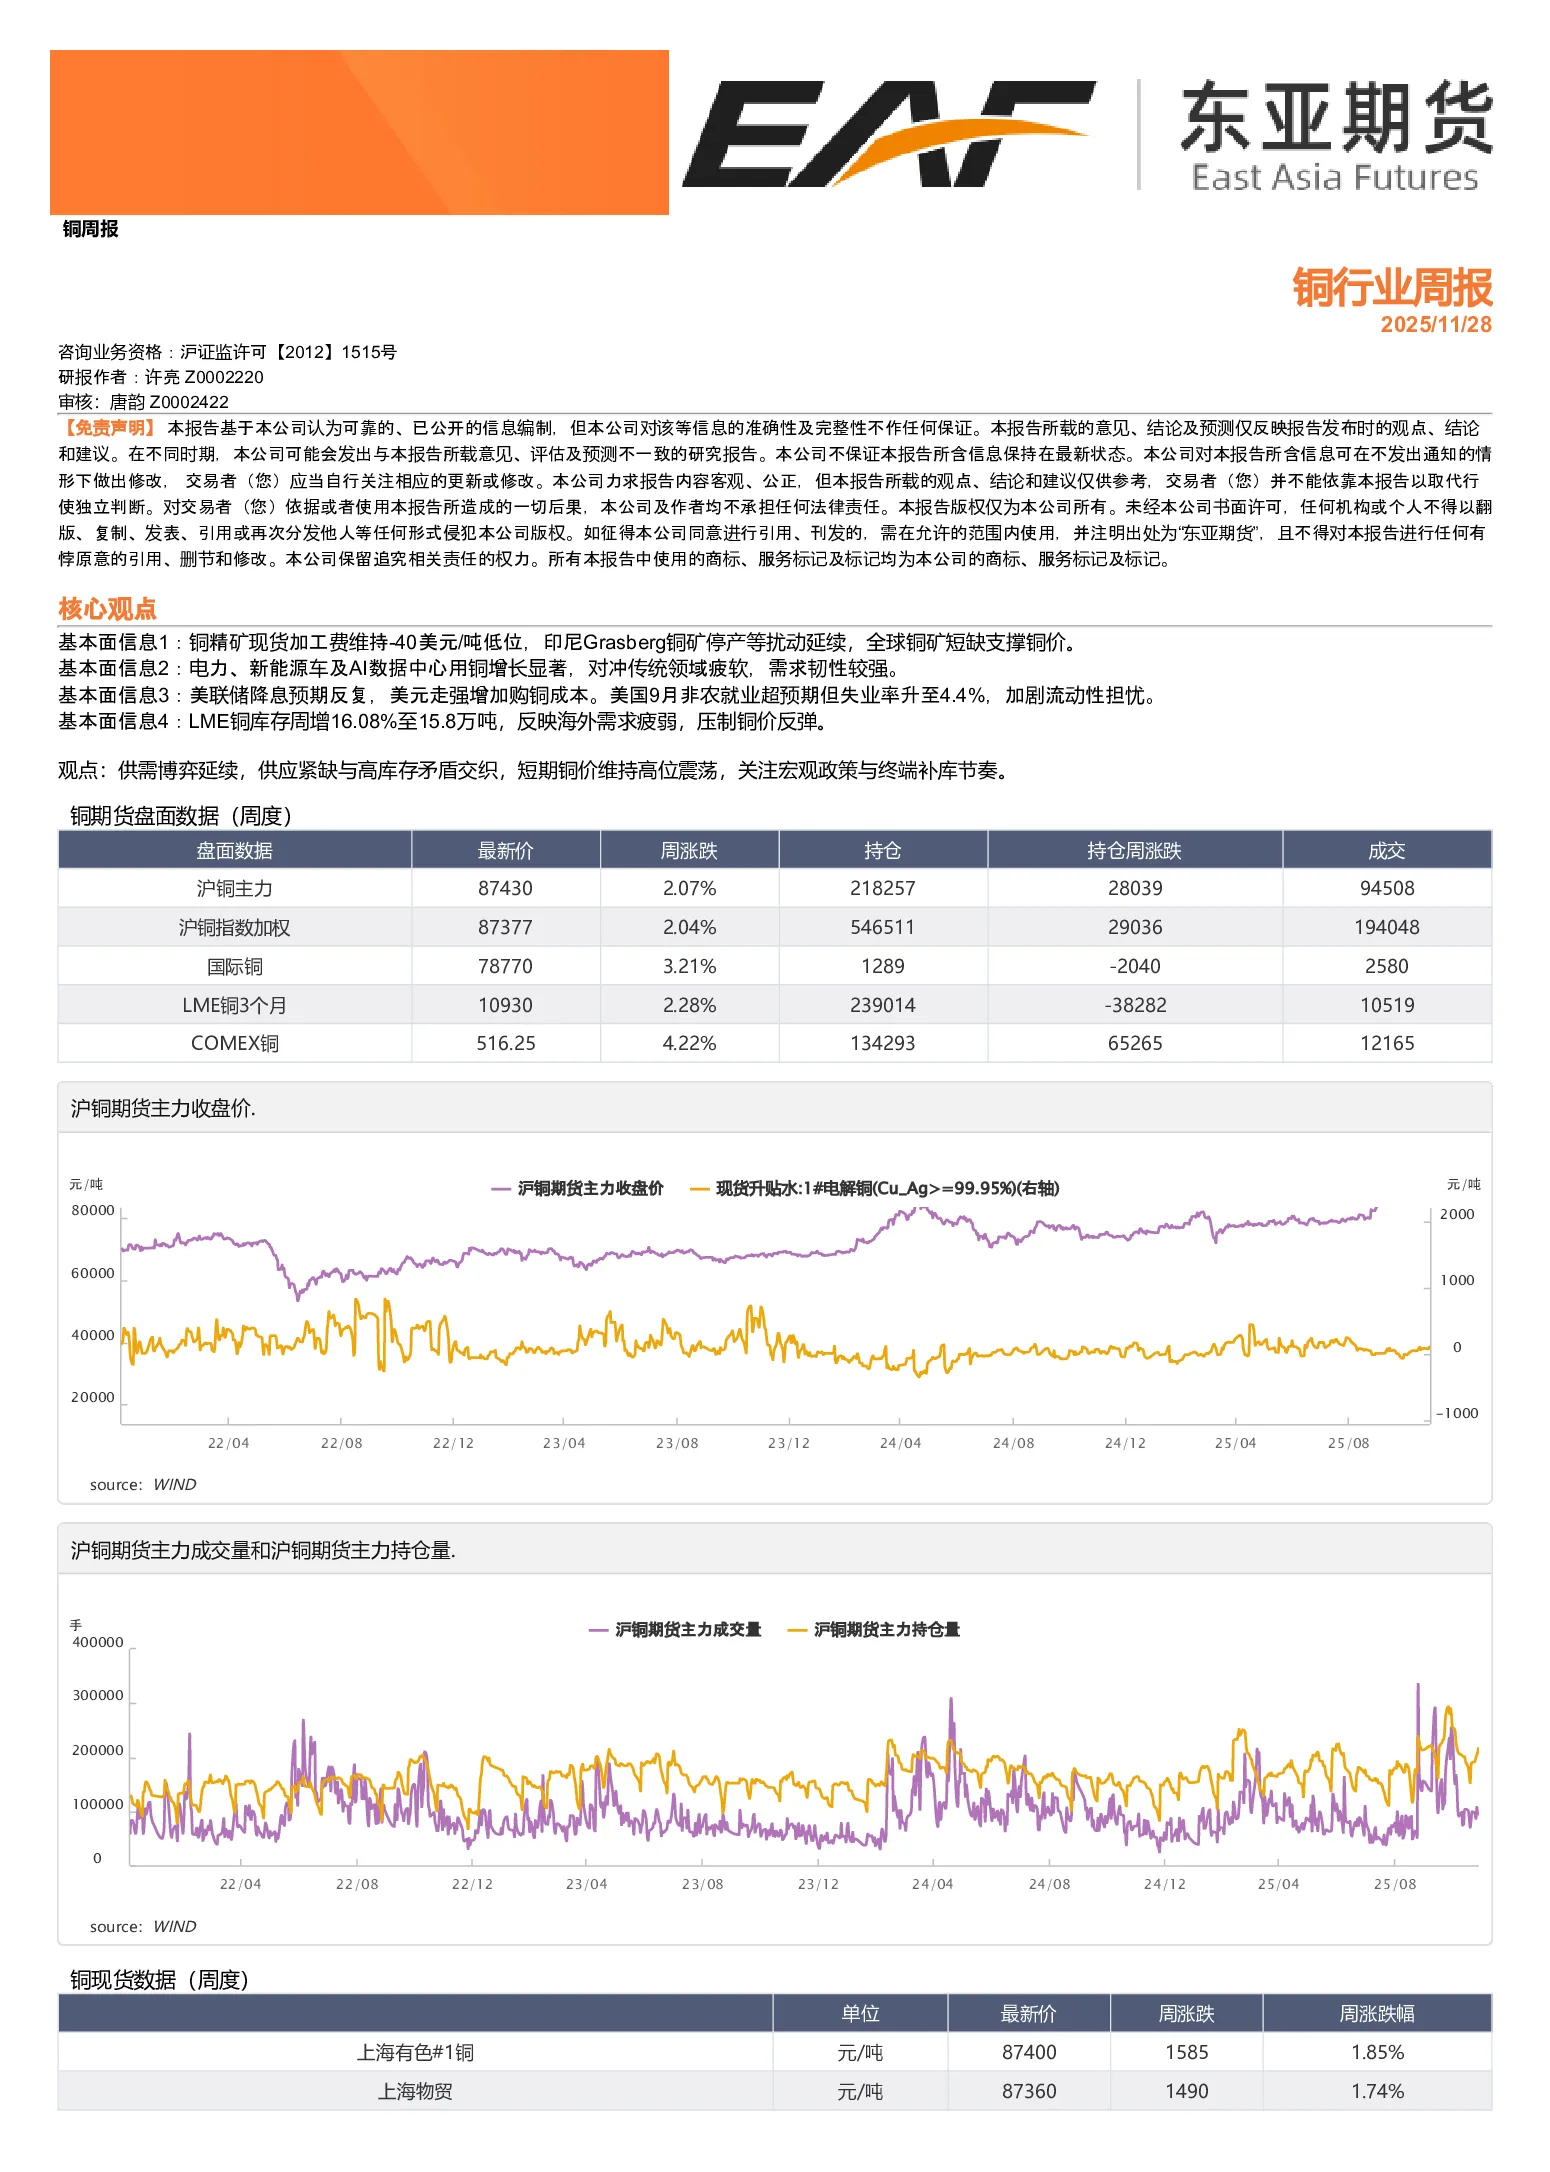Click the 沪铜期货主力收盘价 chart title
Viewport: 1550px width, 2172px height.
[163, 1108]
